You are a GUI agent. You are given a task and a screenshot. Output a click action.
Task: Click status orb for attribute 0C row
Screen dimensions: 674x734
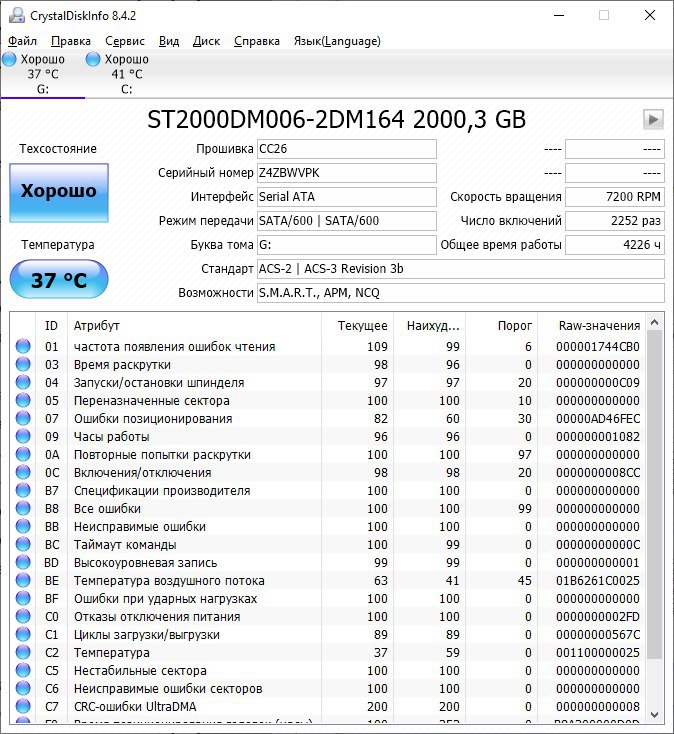coord(23,472)
